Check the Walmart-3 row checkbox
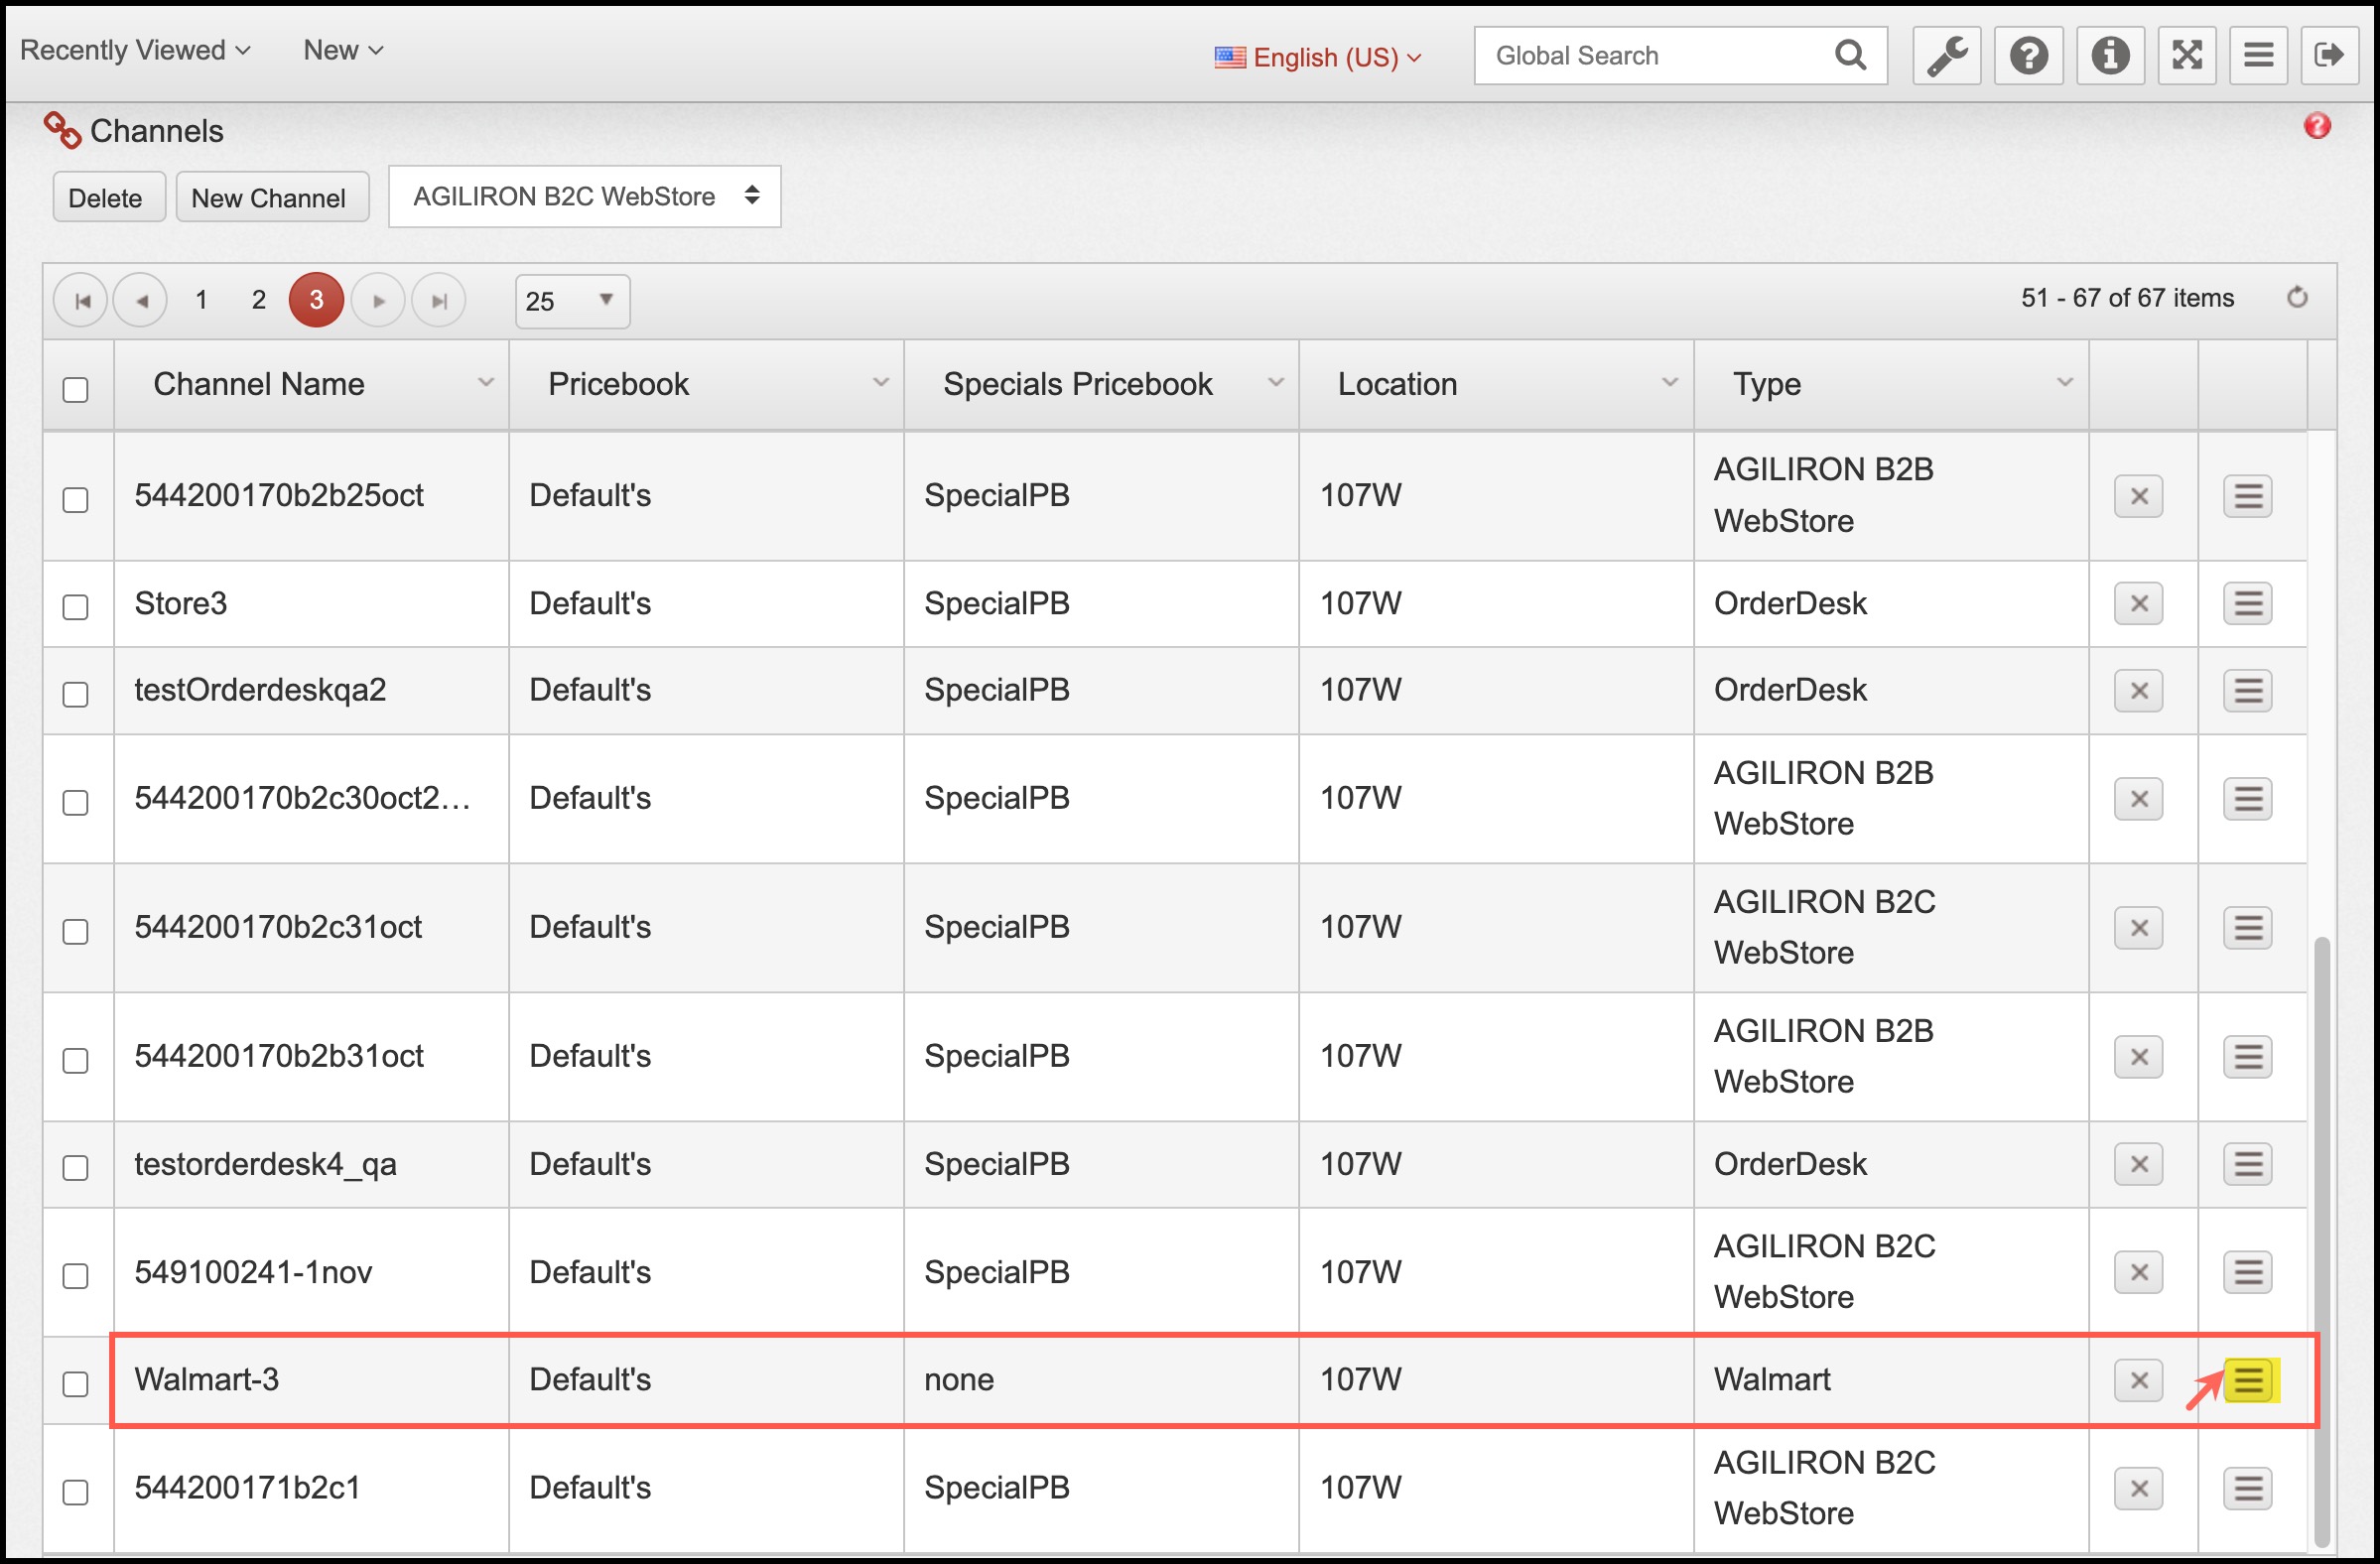 [76, 1384]
